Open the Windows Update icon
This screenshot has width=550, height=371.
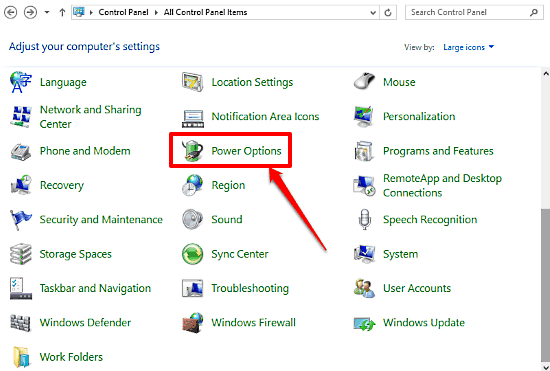[x=364, y=323]
